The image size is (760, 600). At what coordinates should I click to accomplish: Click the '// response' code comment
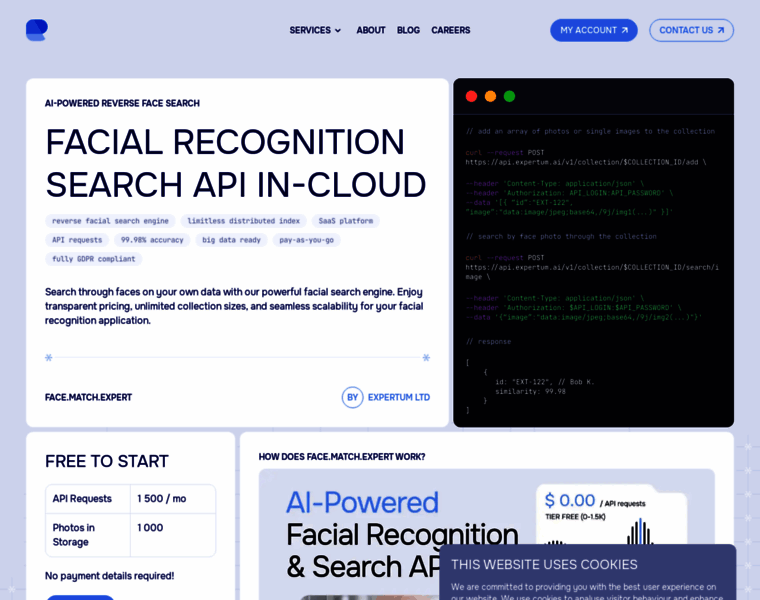pos(489,342)
